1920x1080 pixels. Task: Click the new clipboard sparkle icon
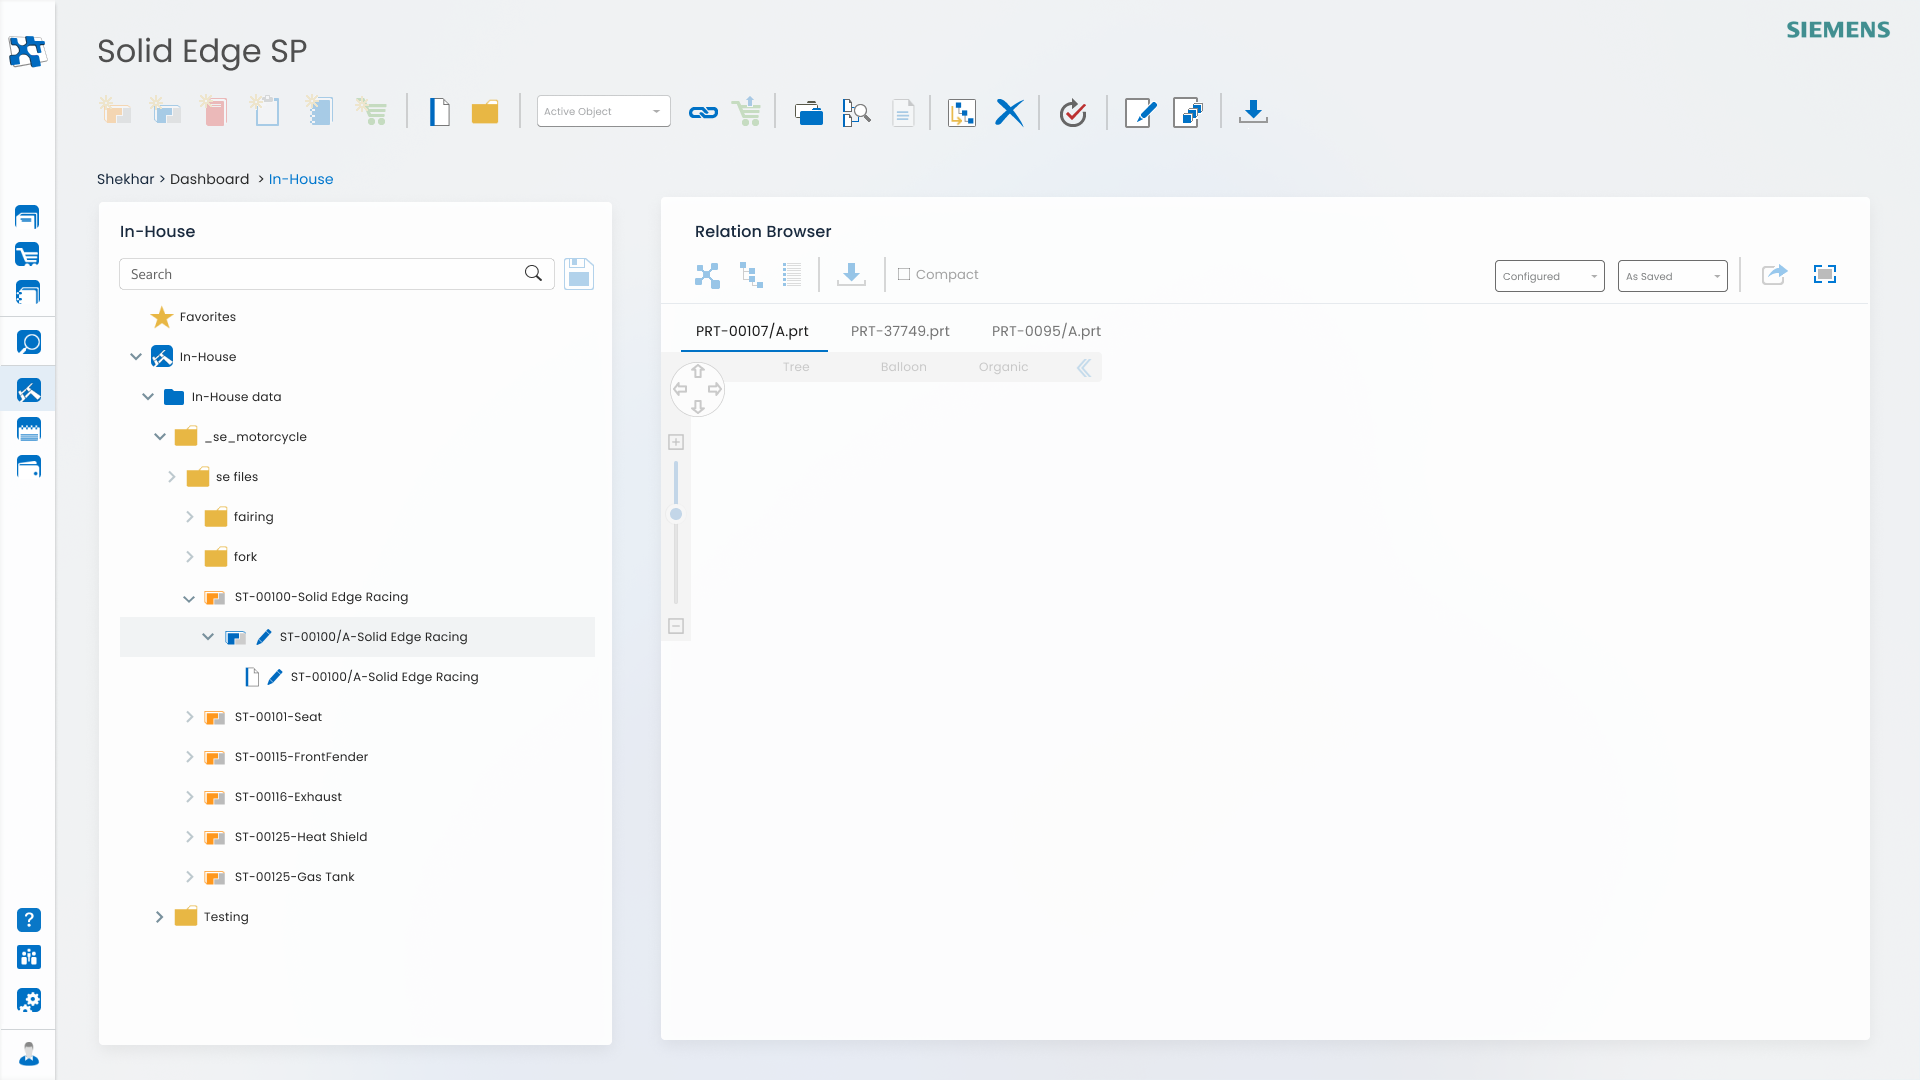click(265, 111)
